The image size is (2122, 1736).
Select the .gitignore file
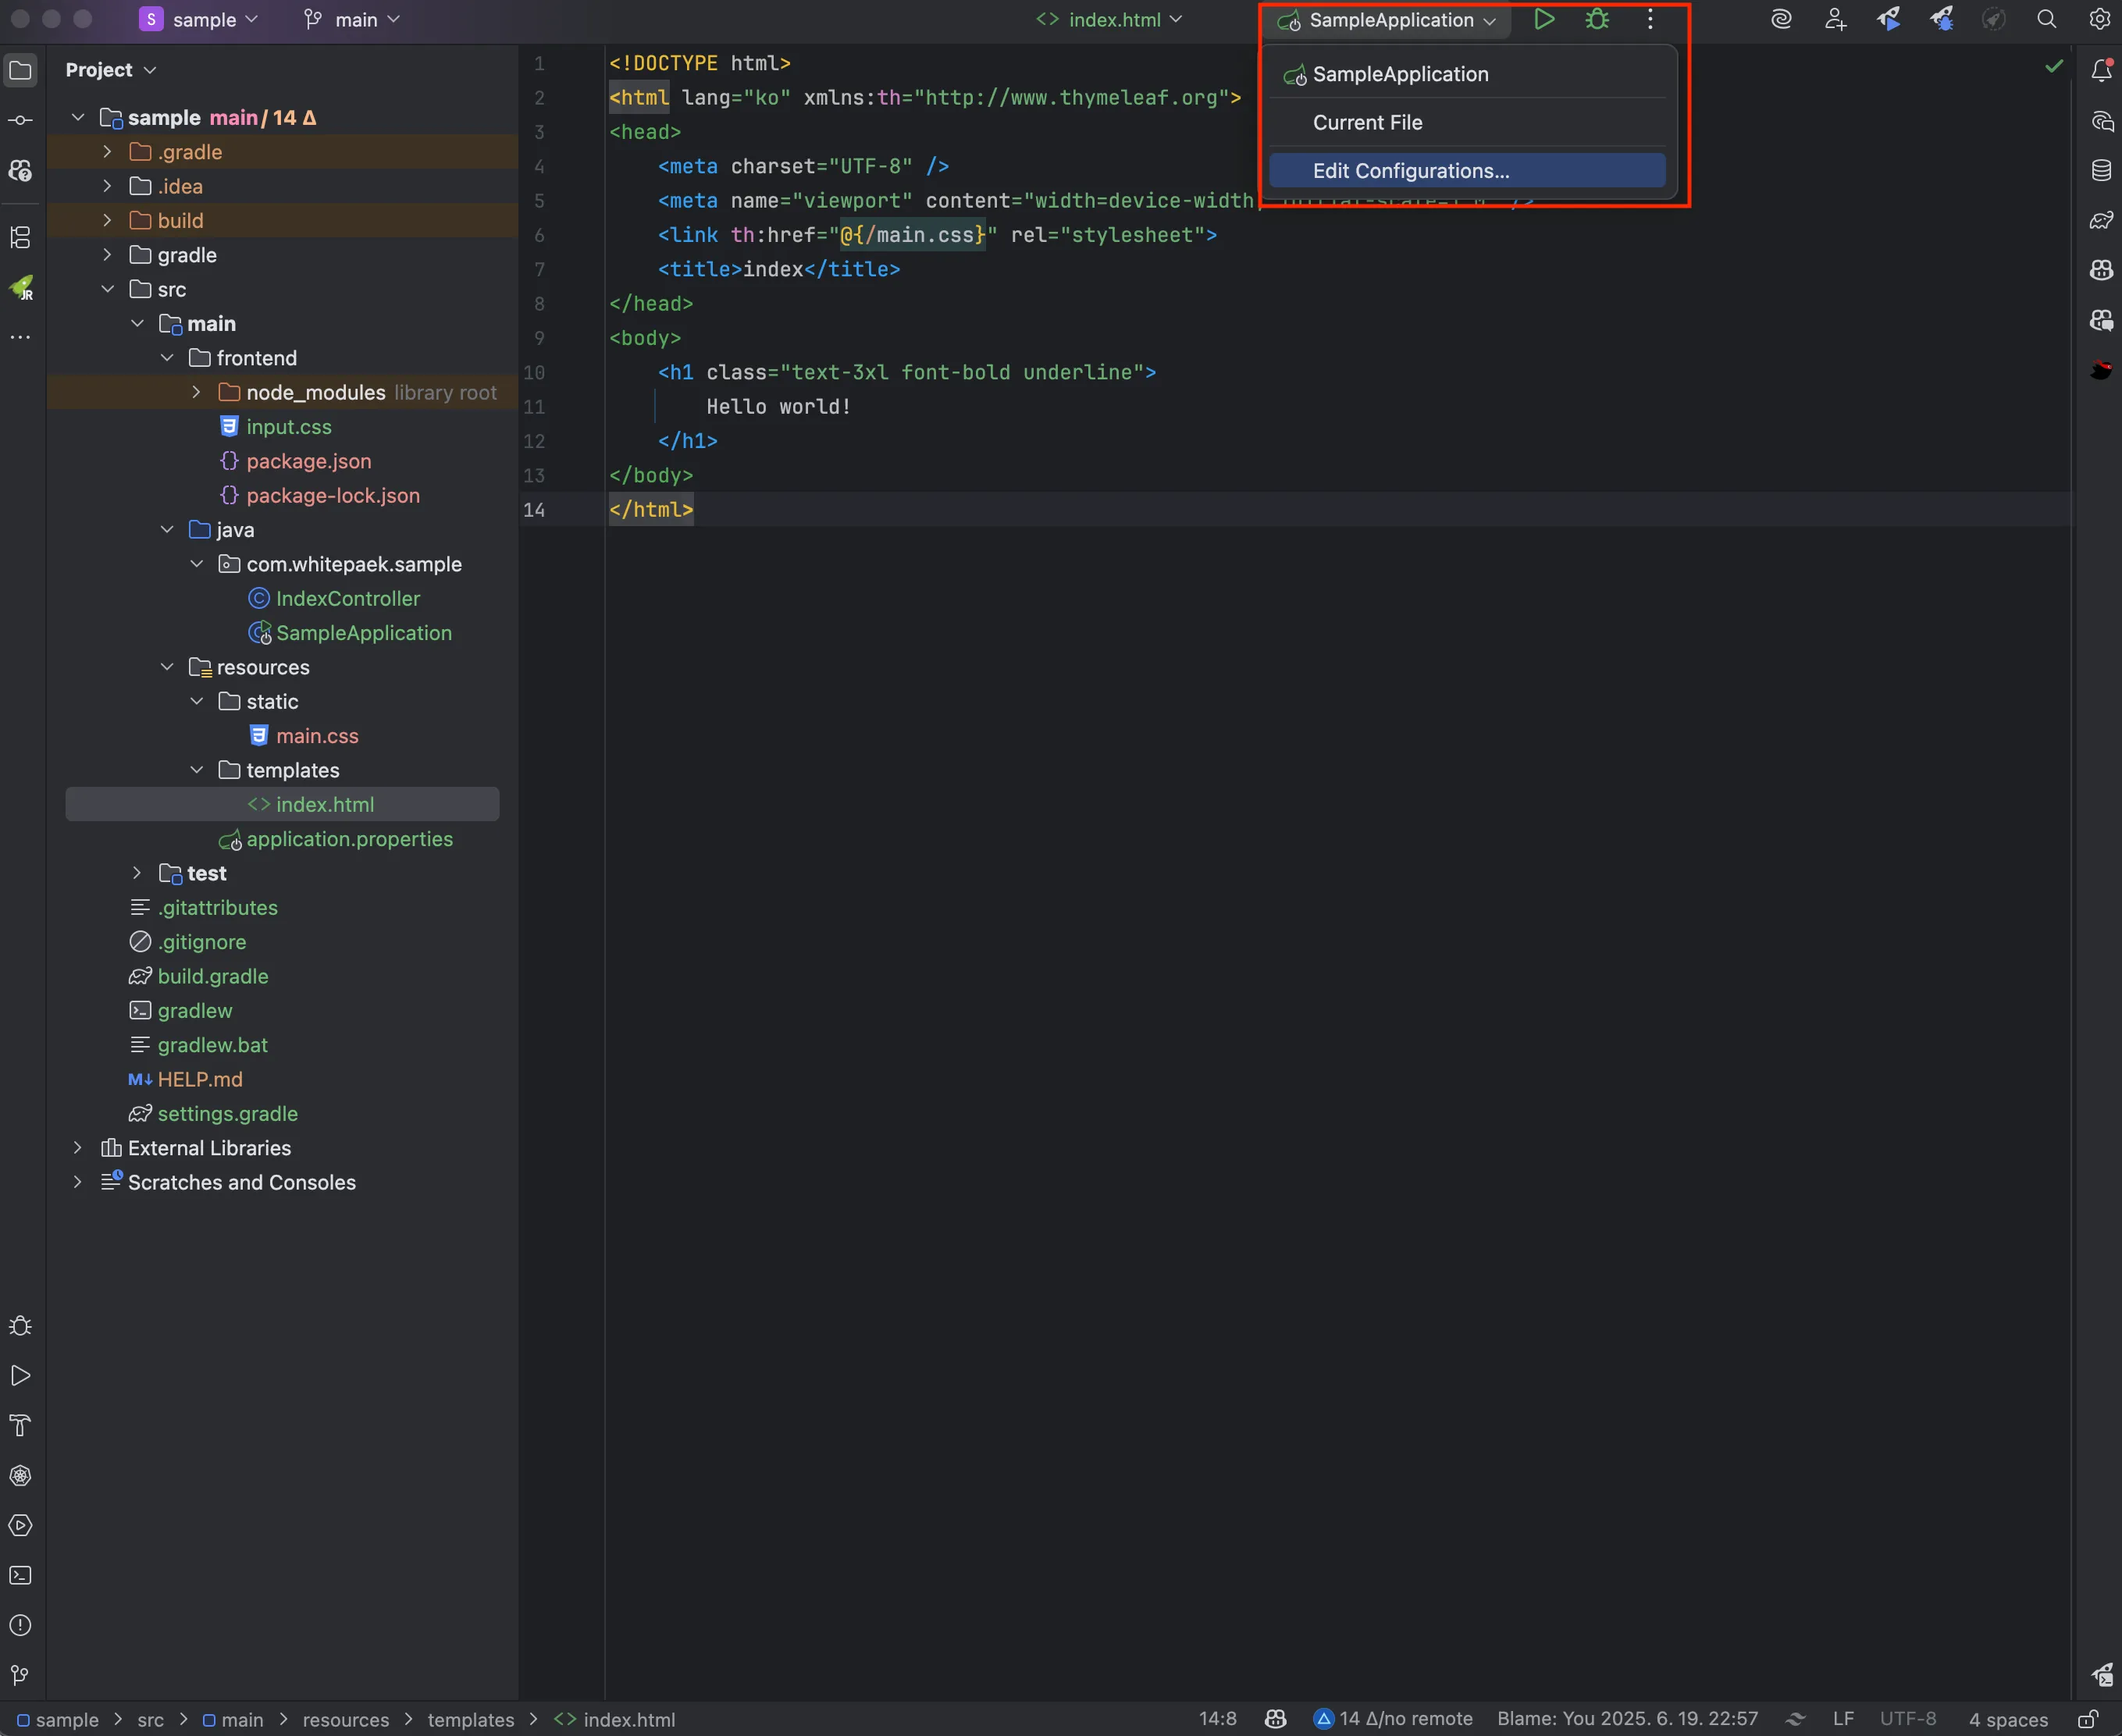click(201, 942)
